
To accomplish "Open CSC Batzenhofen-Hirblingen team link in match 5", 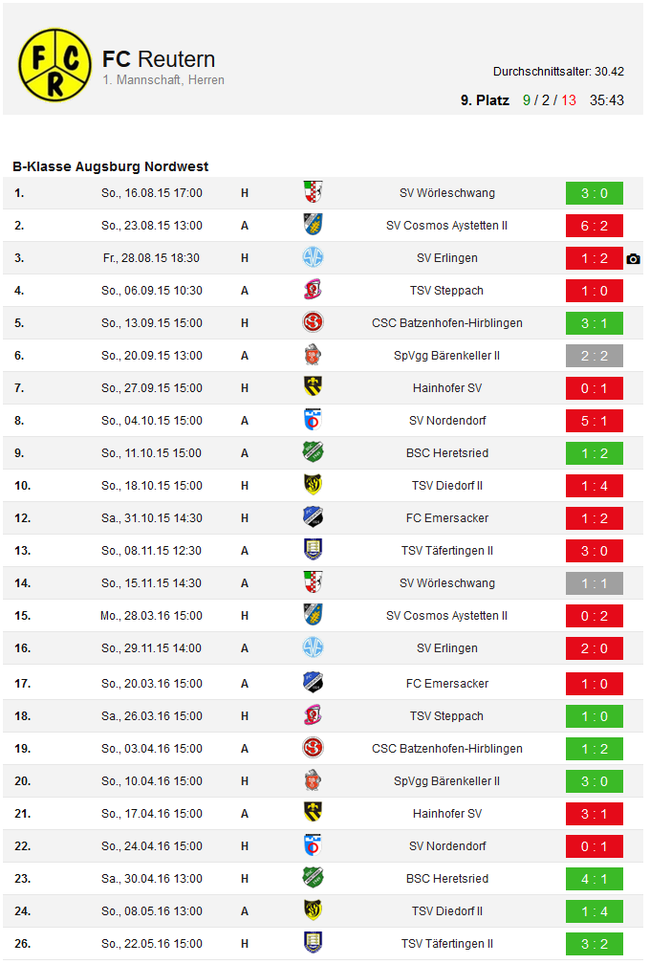I will click(447, 323).
